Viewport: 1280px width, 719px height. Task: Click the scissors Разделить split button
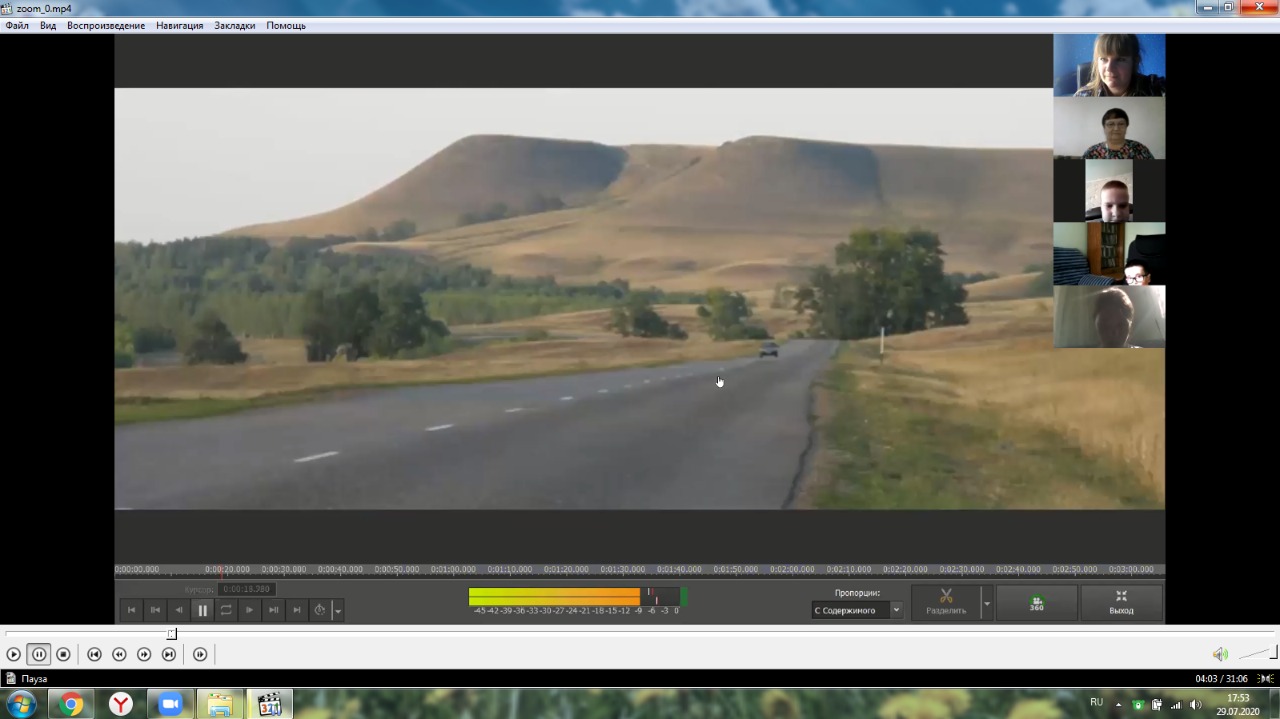point(945,603)
